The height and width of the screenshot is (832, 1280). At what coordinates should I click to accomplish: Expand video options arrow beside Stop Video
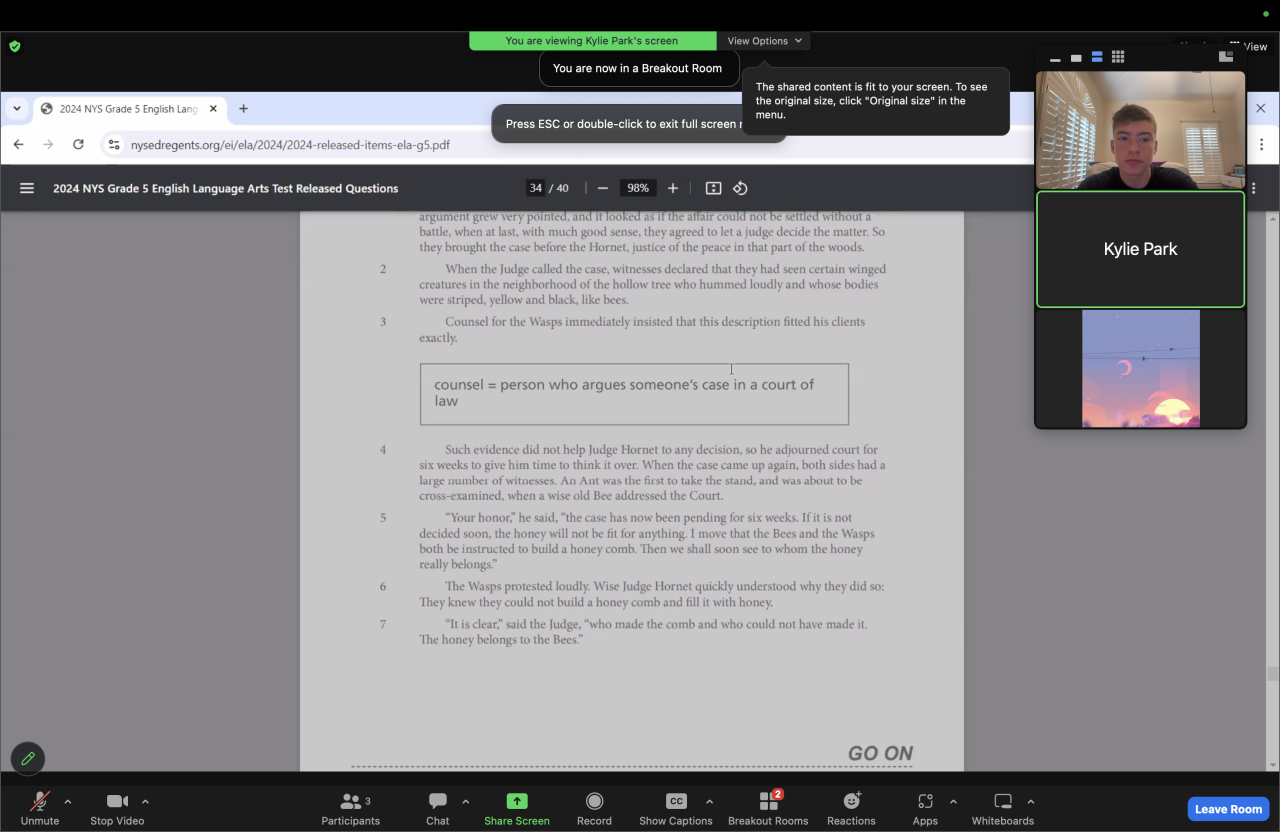tap(145, 801)
